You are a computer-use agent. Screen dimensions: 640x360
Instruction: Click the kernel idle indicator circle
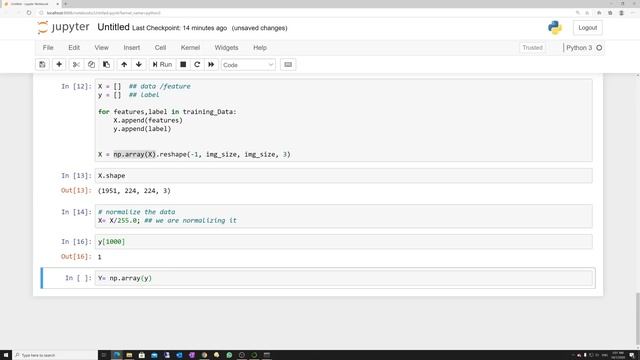coord(599,48)
